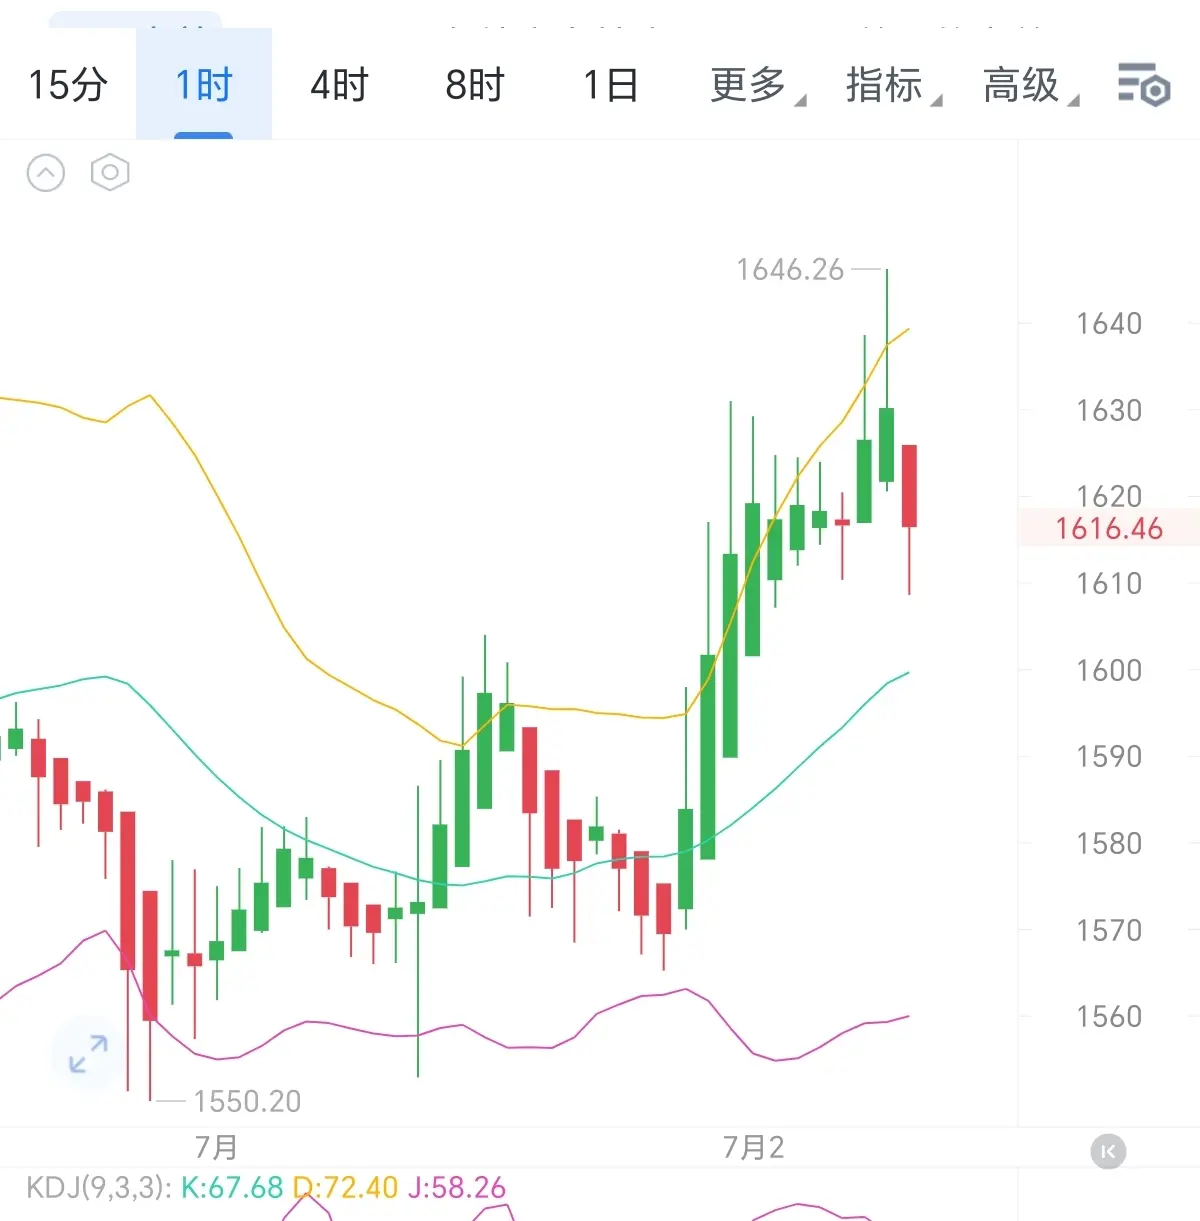Tap the 1550.20 low price marker

tap(247, 1101)
